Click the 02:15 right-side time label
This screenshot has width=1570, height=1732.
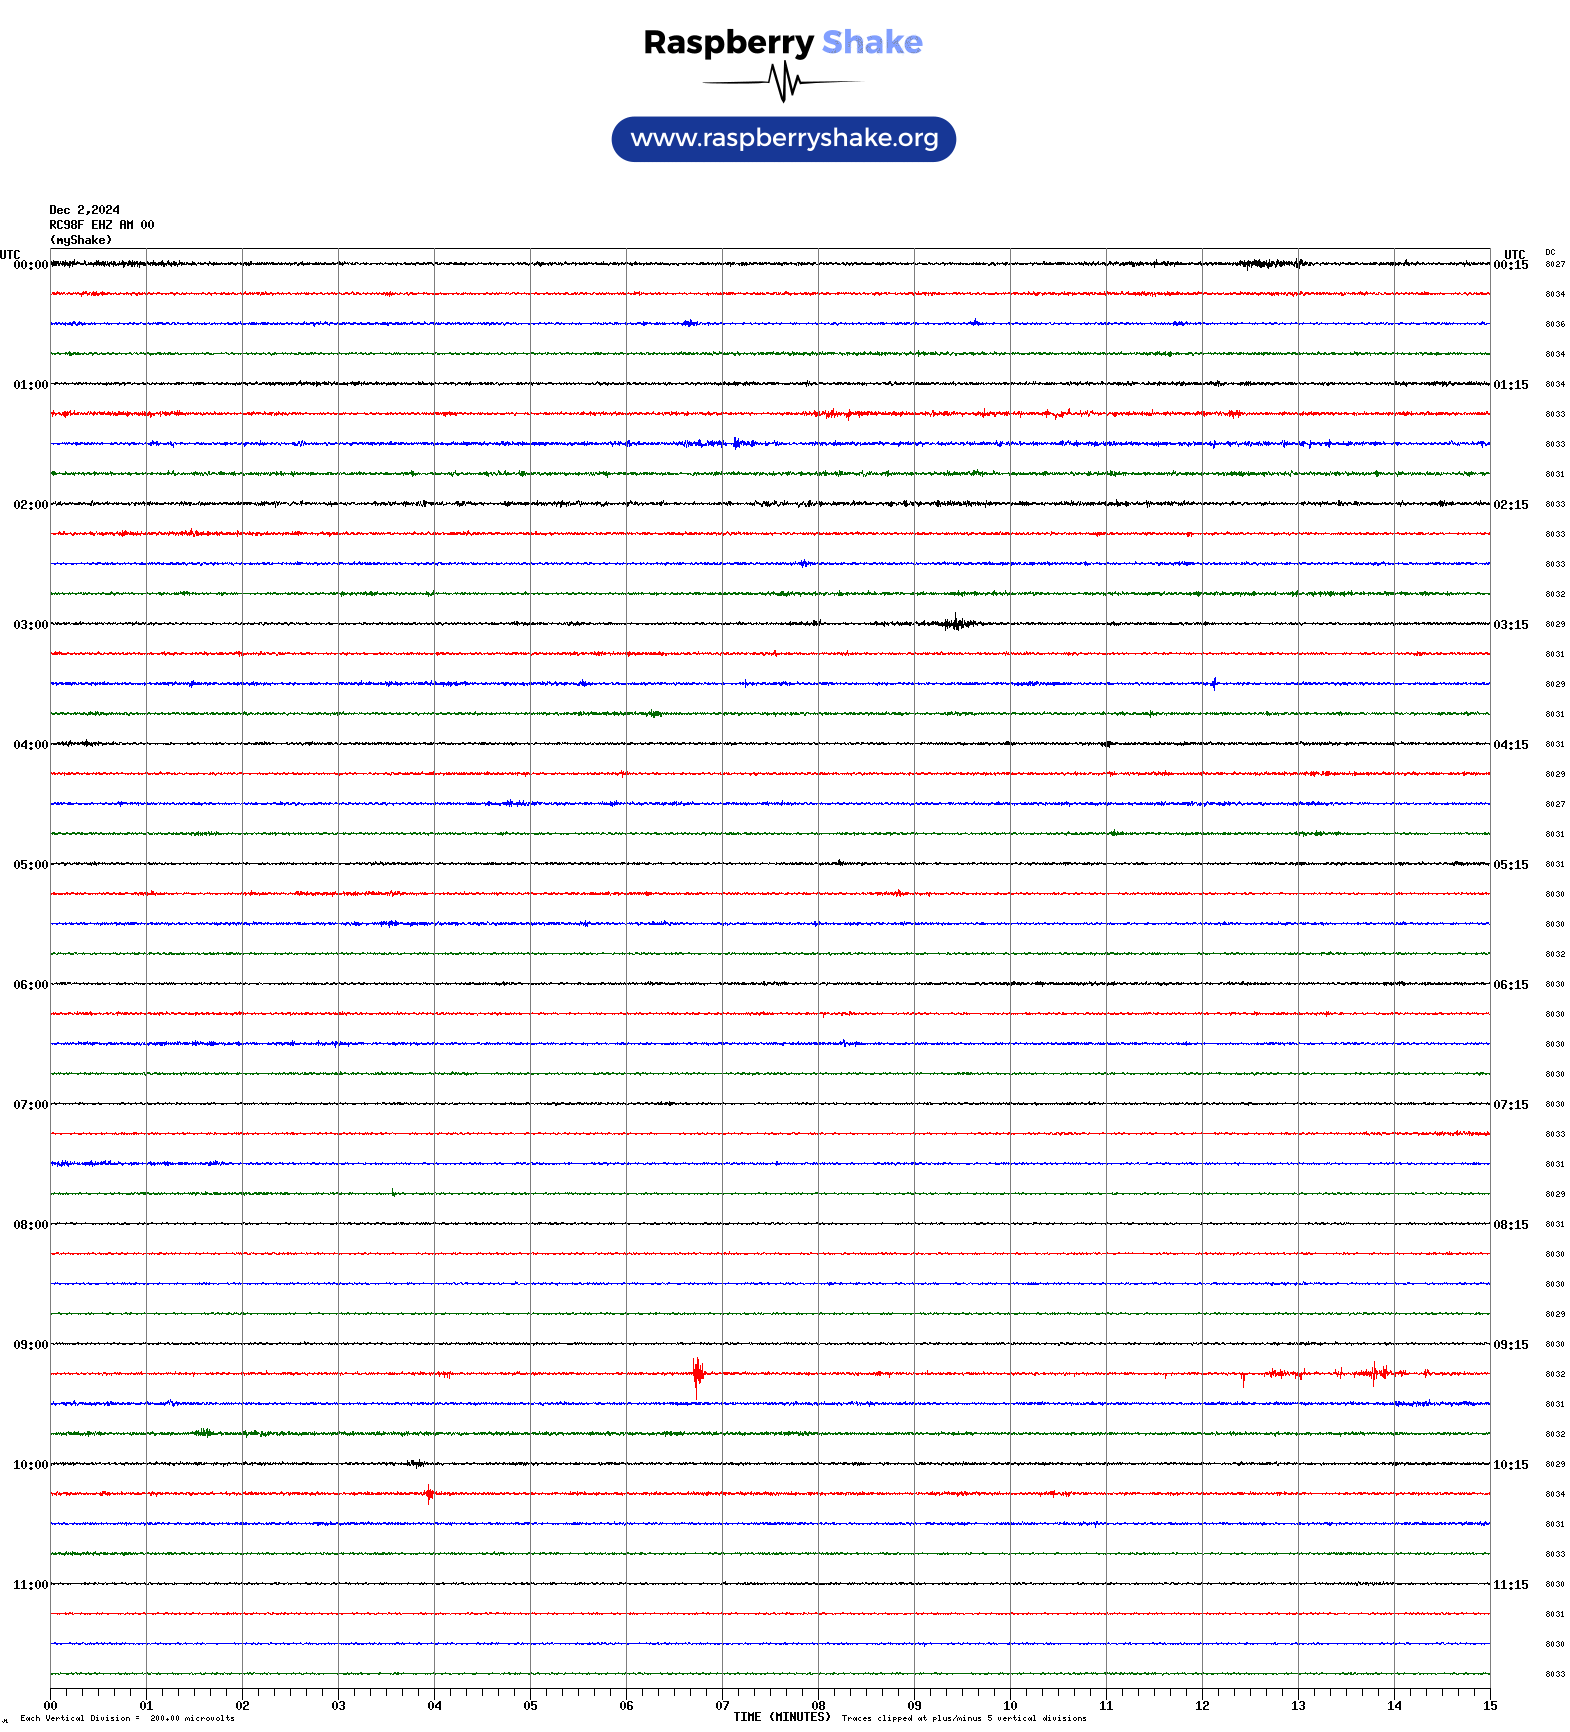(x=1511, y=505)
